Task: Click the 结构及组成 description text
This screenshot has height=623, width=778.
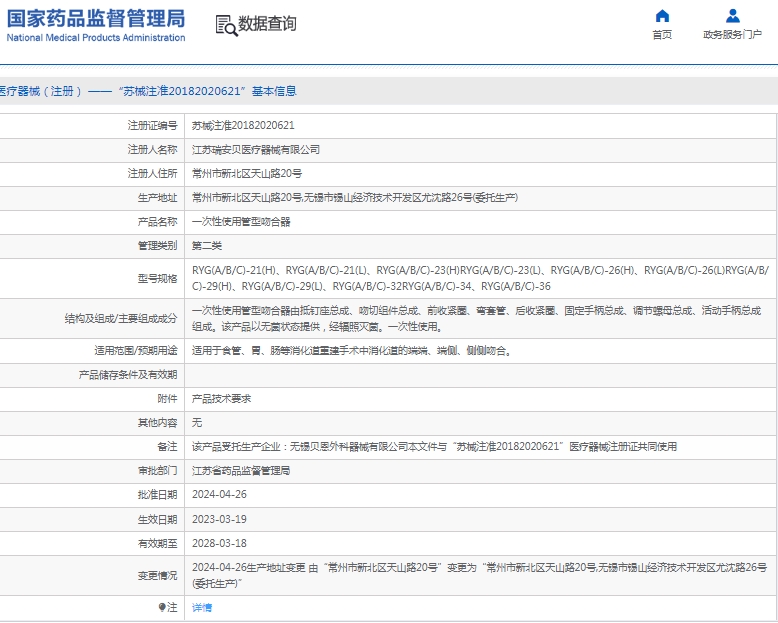Action: tap(476, 318)
